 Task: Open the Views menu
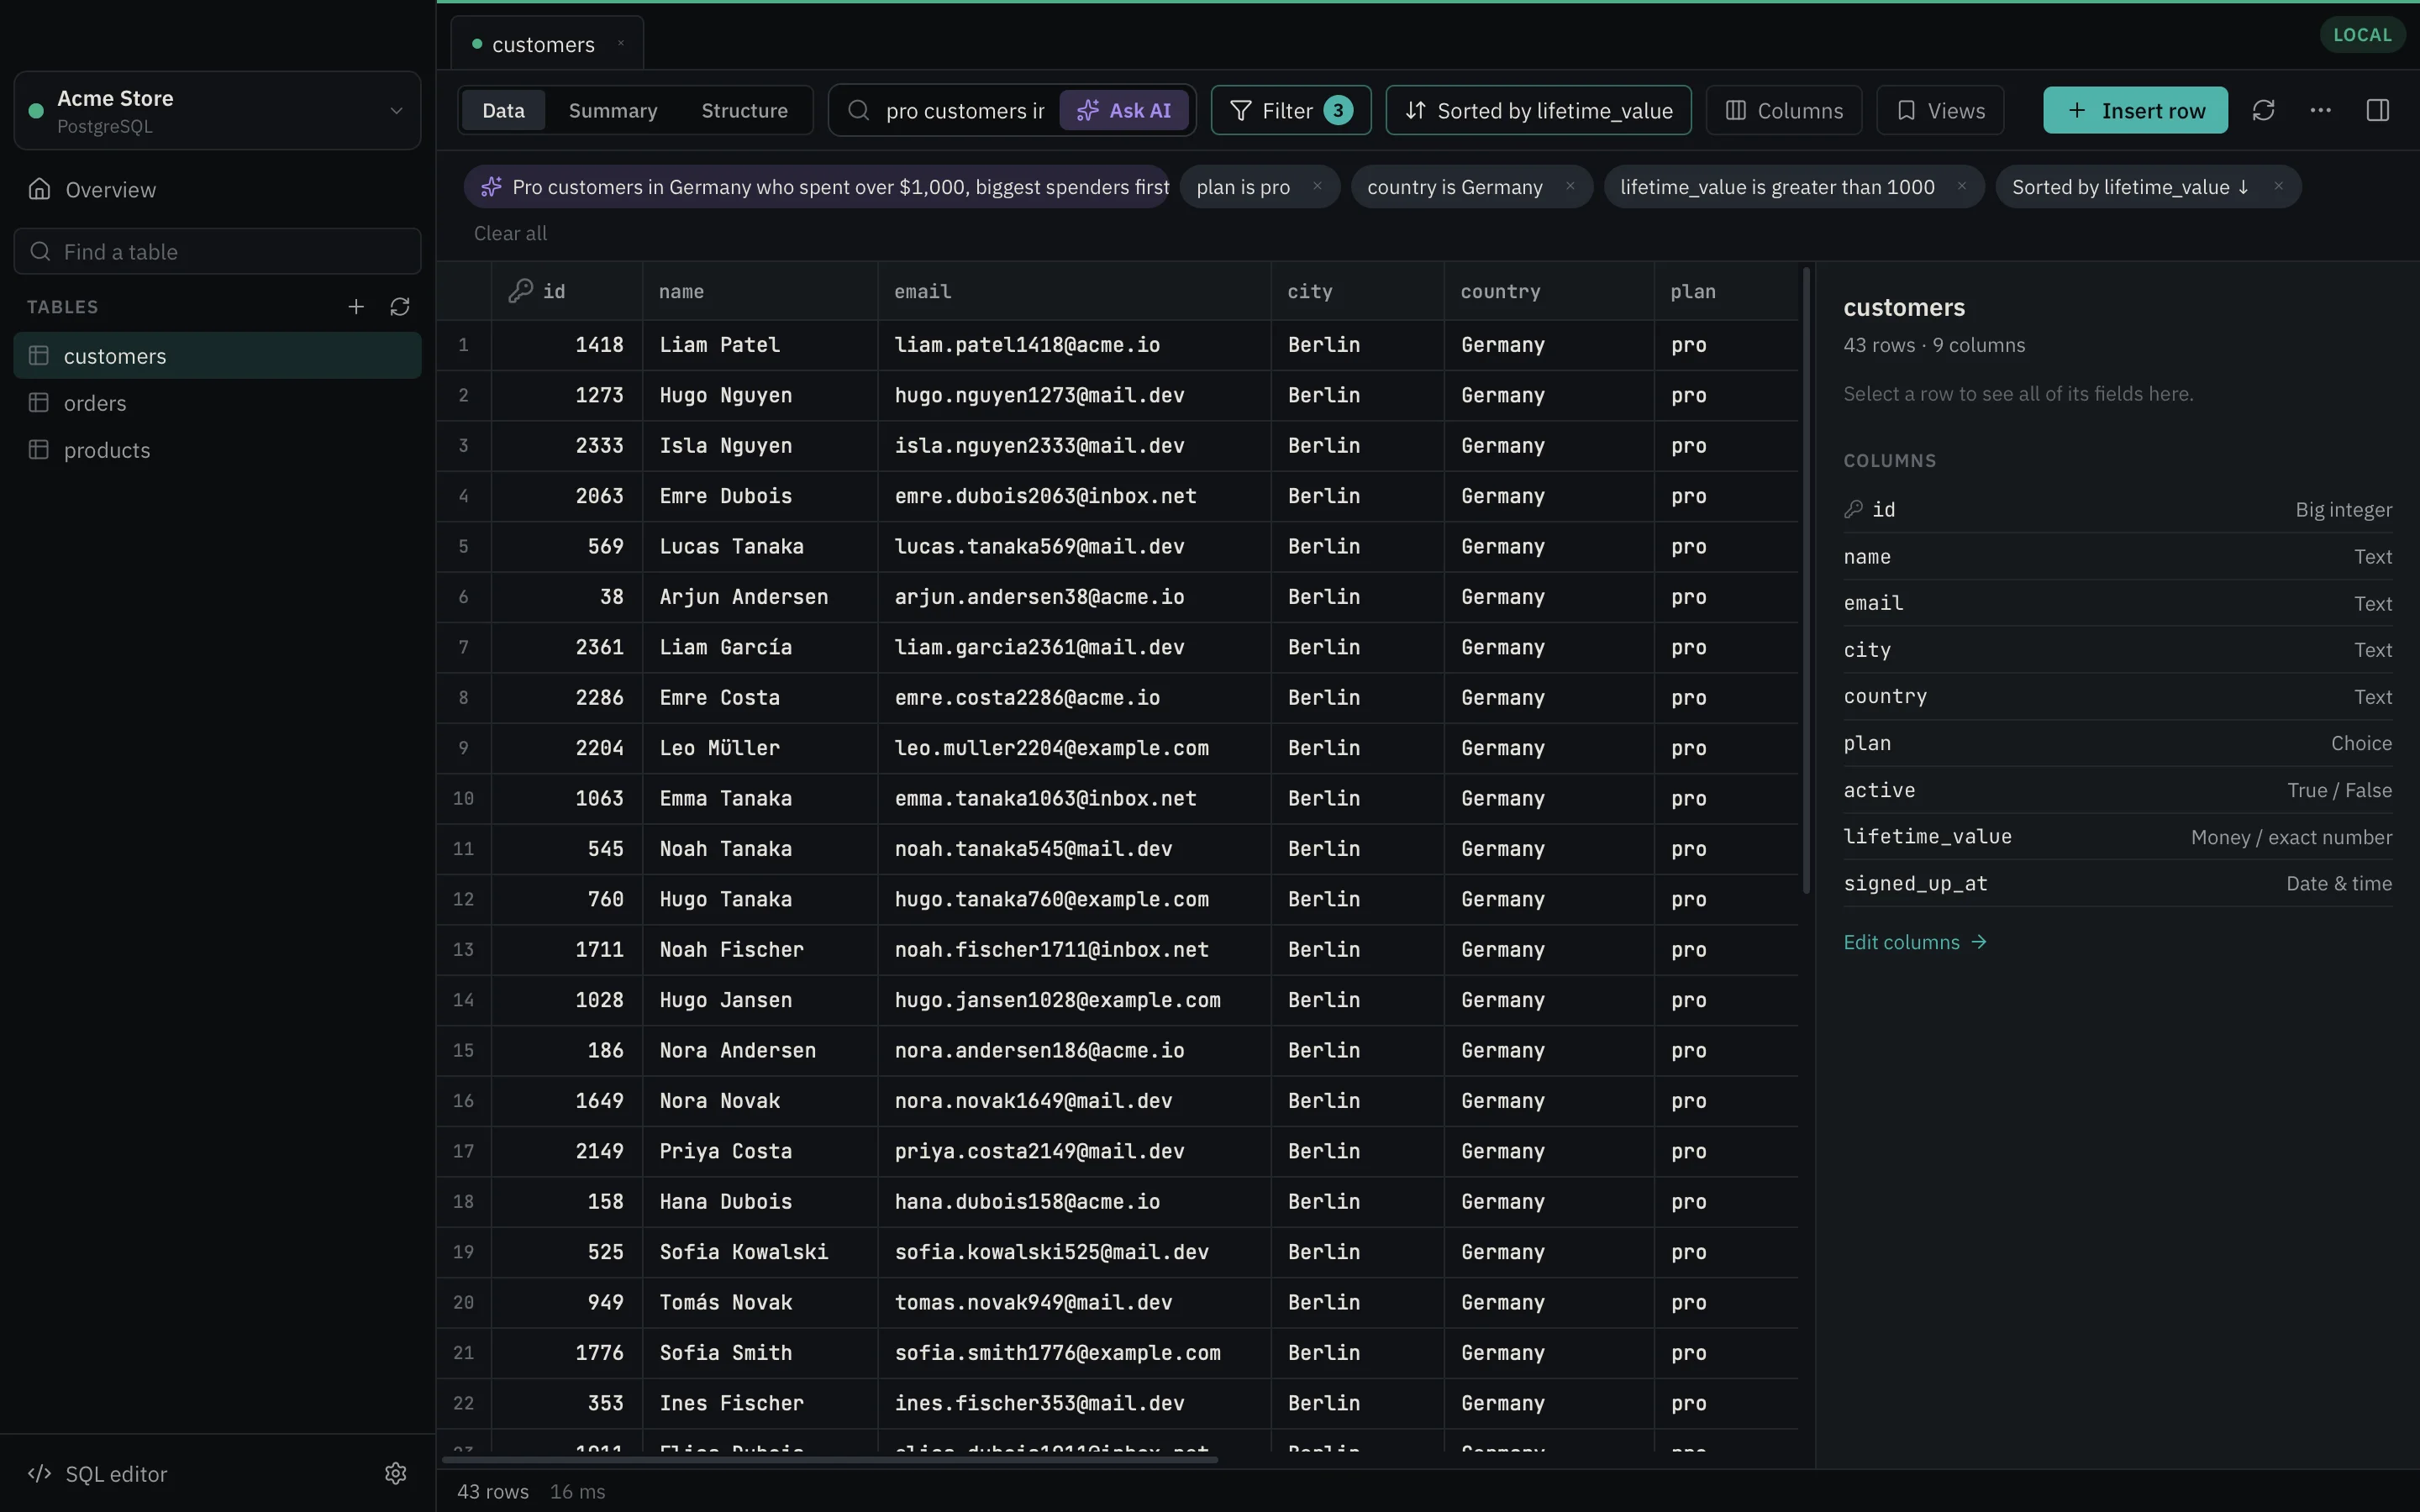coord(1940,110)
